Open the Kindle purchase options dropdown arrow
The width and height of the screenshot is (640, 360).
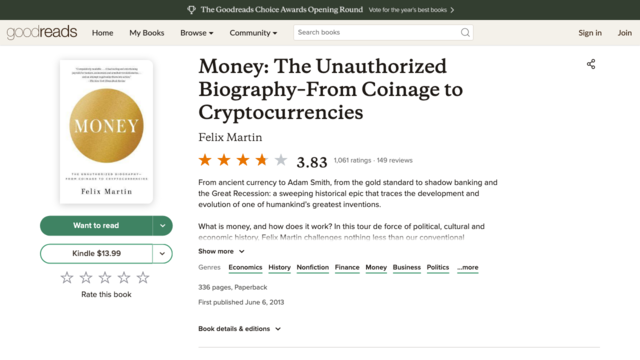click(162, 253)
